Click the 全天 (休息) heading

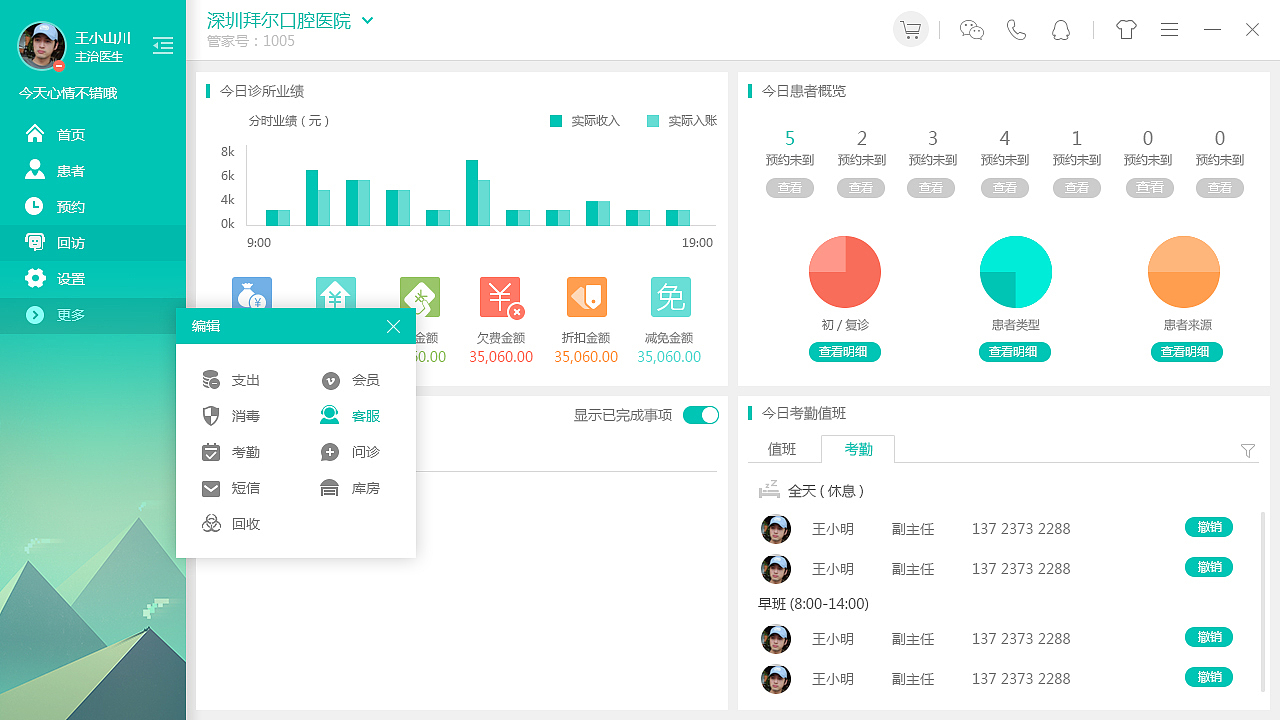(x=826, y=491)
